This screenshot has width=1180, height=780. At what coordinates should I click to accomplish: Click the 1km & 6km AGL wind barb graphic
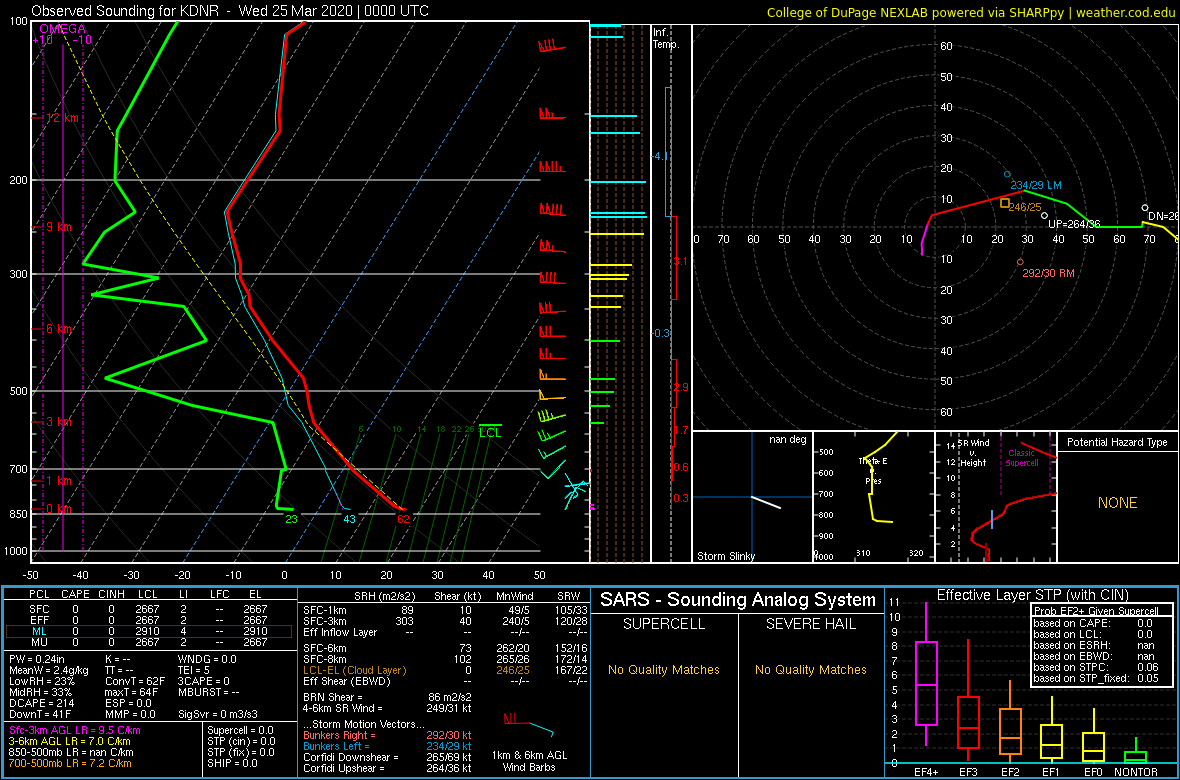pos(529,726)
